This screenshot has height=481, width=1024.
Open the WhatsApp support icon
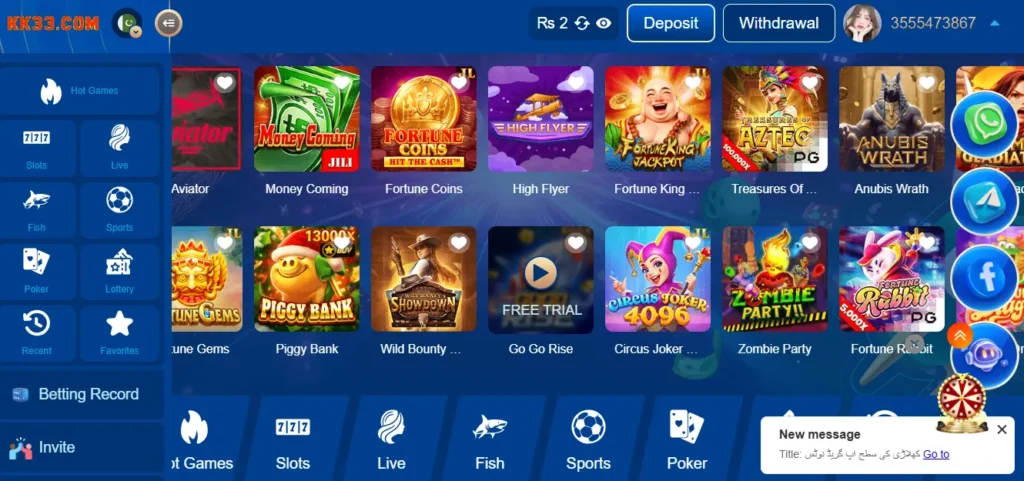coord(984,125)
